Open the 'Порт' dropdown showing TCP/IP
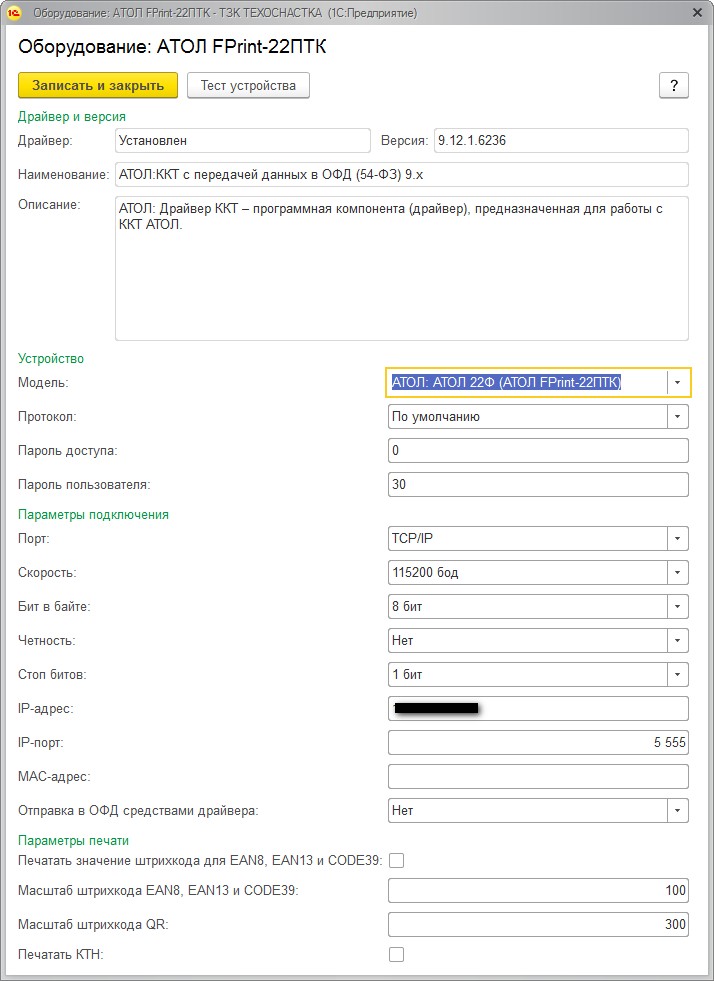 point(678,539)
